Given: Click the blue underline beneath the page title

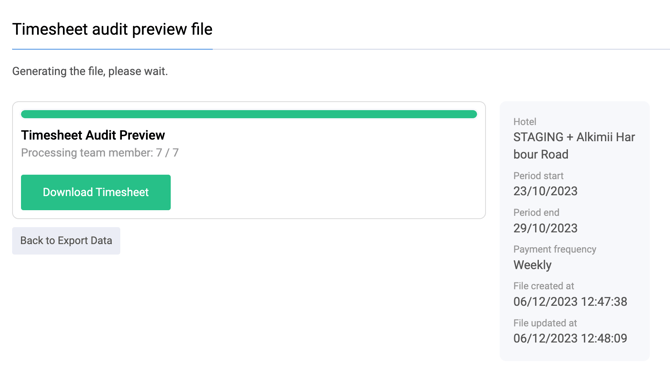Looking at the screenshot, I should click(112, 49).
